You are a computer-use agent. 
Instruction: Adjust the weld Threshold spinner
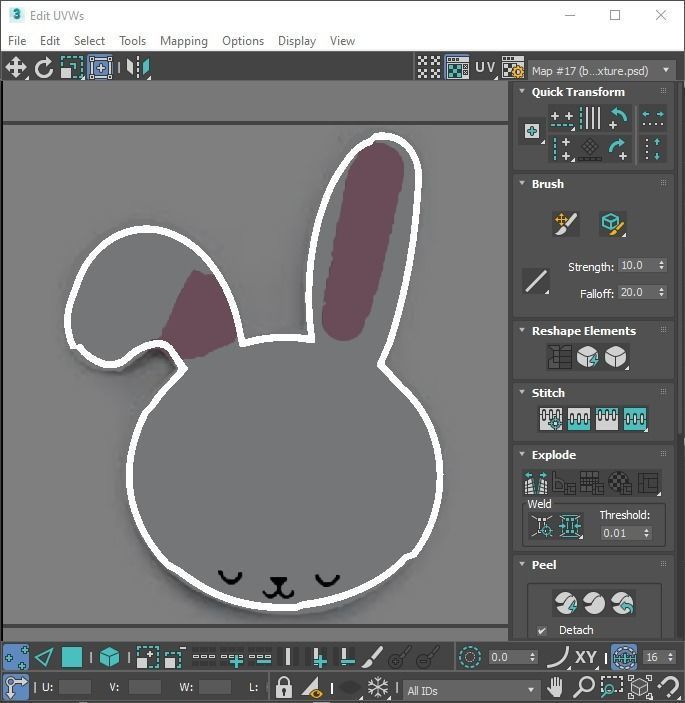[646, 533]
